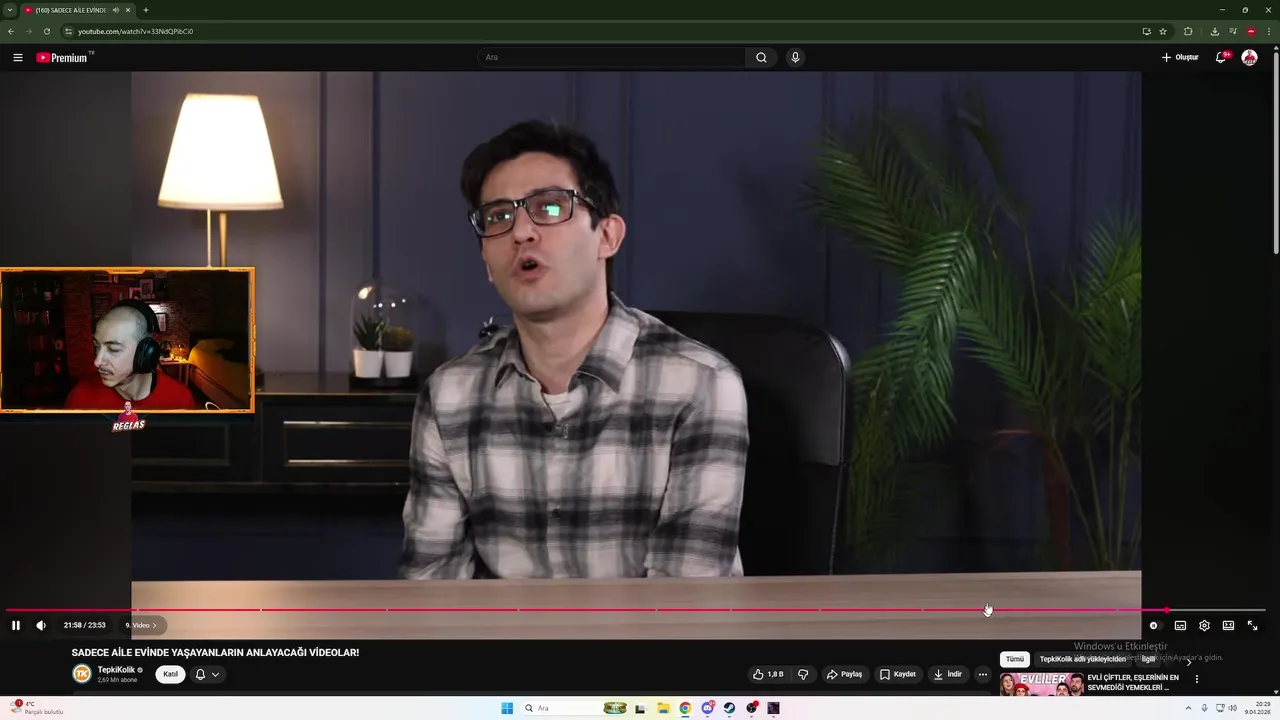Open File Explorer from the taskbar
The width and height of the screenshot is (1280, 720).
(x=663, y=708)
